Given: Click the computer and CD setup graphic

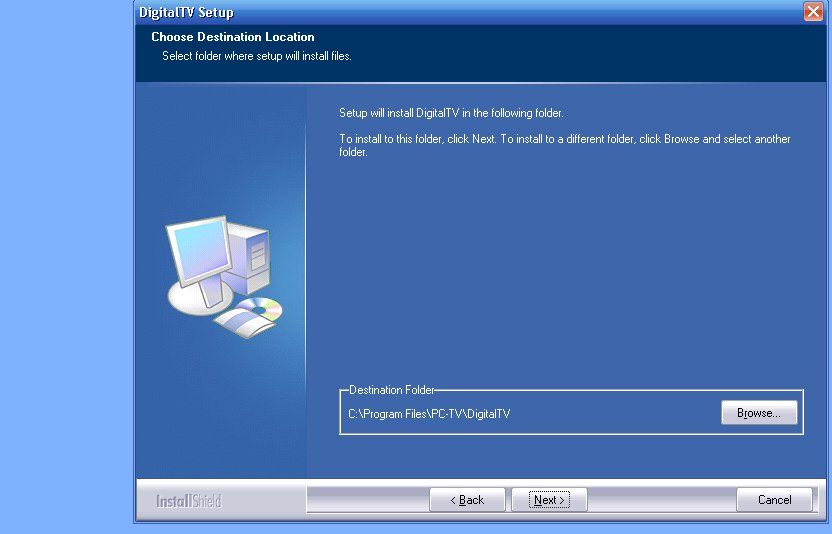Looking at the screenshot, I should 224,277.
